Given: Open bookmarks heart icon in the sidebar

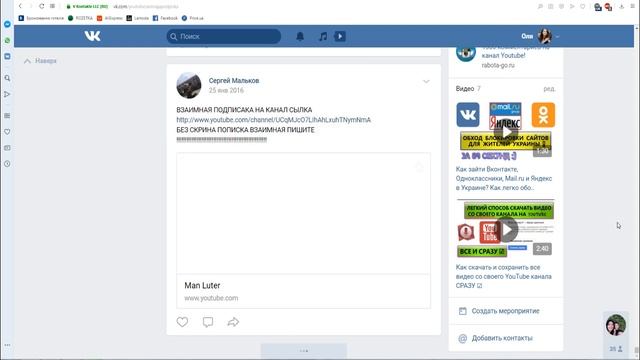Looking at the screenshot, I should [x=7, y=132].
